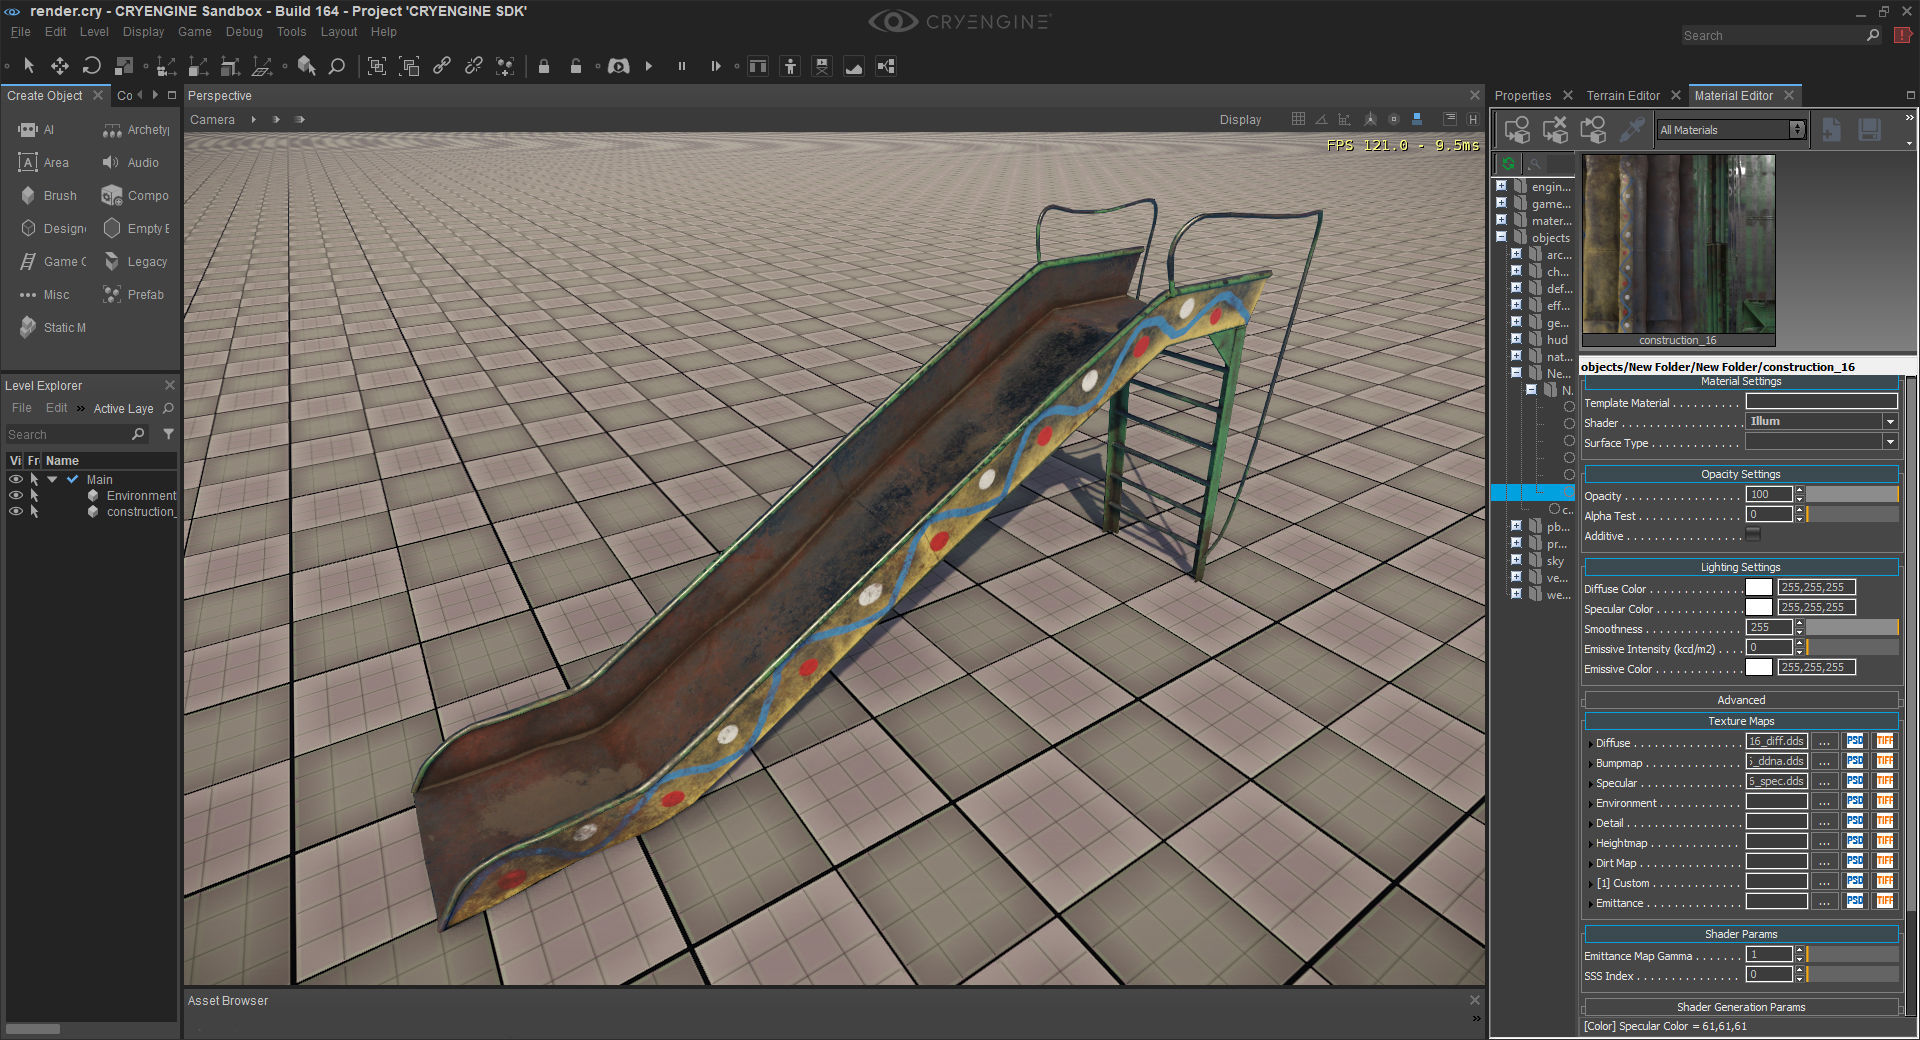Open the All Materials filter dropdown
1920x1040 pixels.
[1731, 130]
